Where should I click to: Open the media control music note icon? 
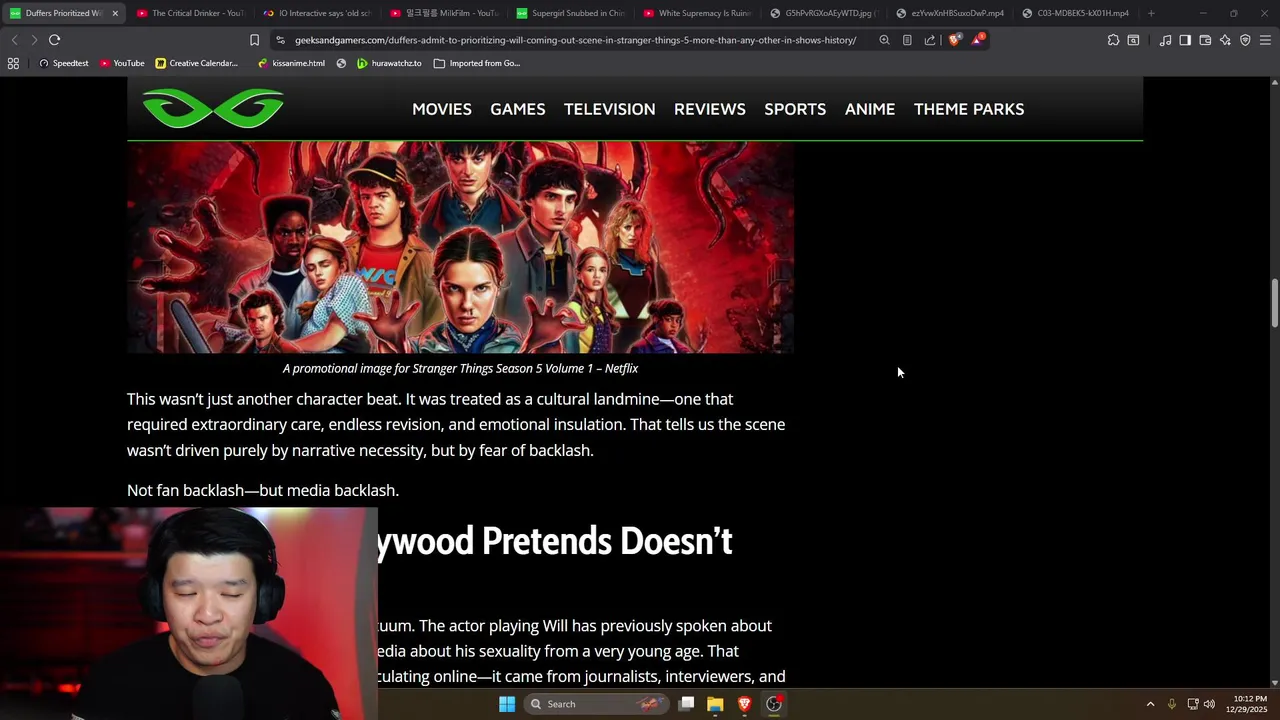click(x=1166, y=40)
